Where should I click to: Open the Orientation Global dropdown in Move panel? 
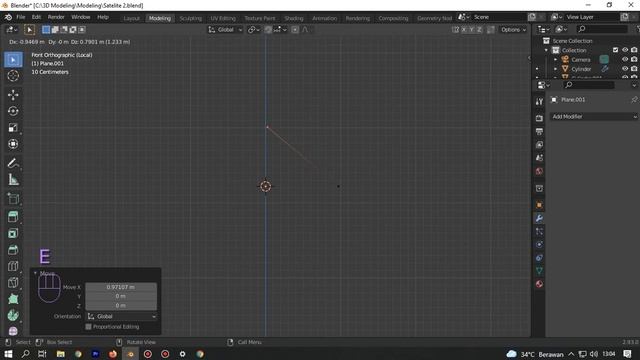click(x=121, y=316)
